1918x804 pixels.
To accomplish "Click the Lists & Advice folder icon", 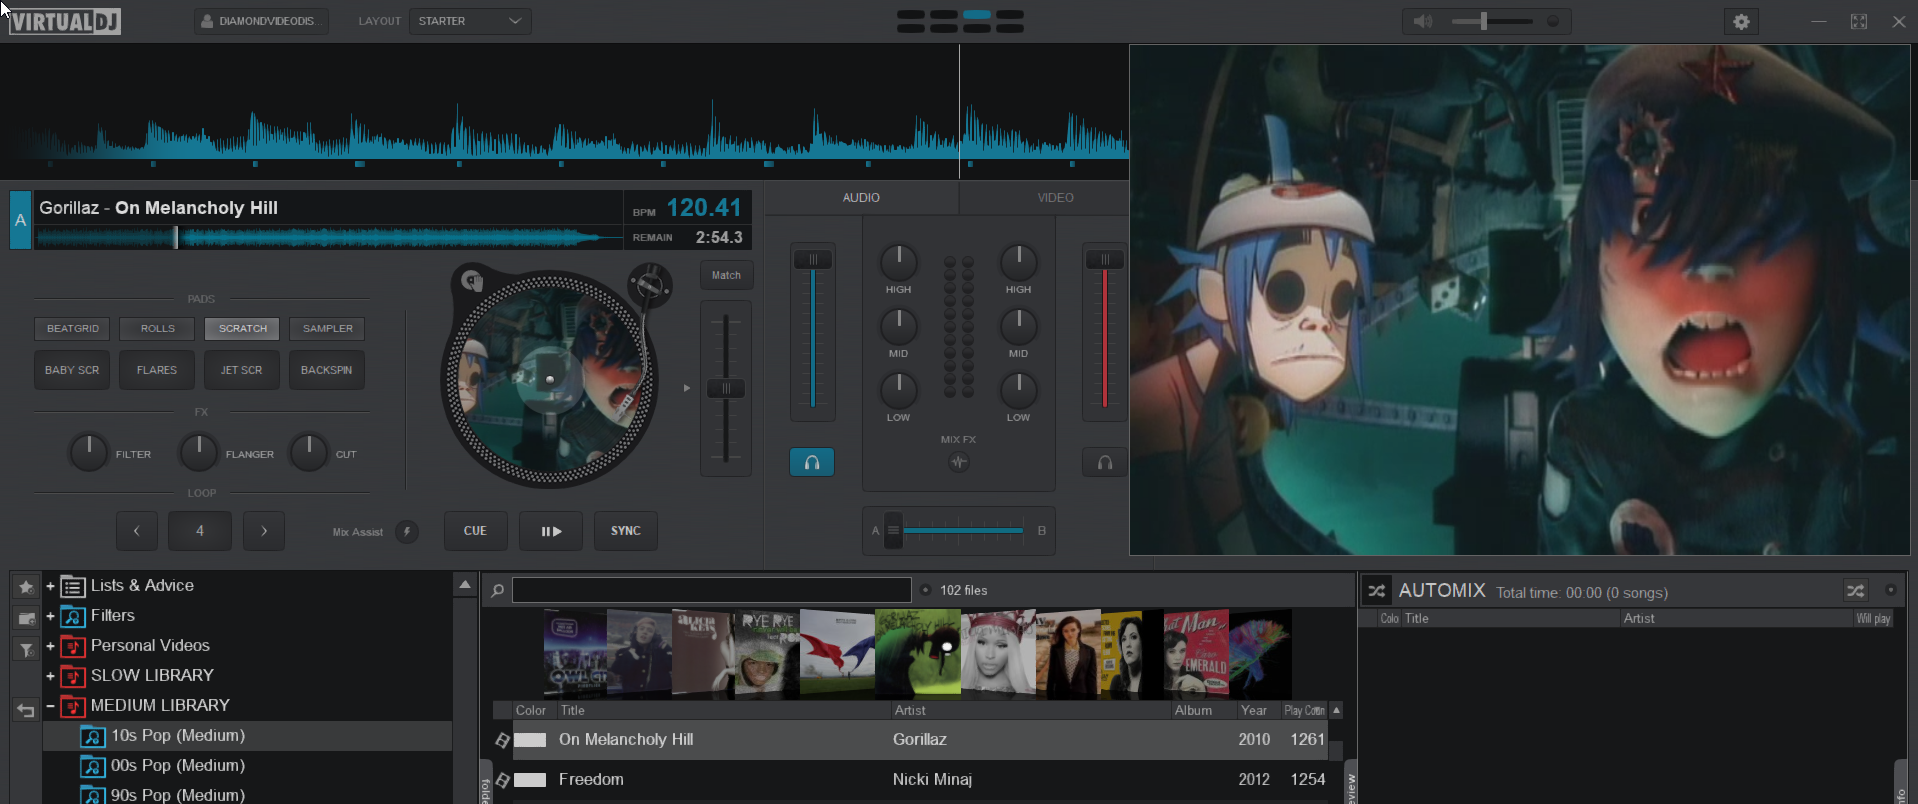I will 73,586.
